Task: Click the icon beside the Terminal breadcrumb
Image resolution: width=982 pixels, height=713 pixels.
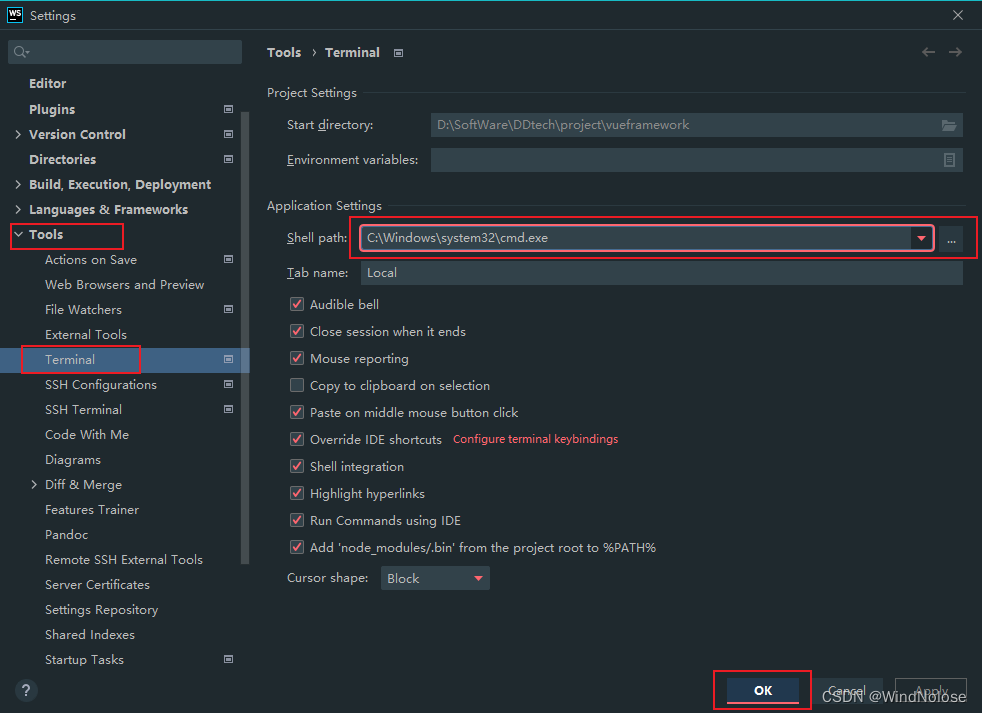Action: [397, 52]
